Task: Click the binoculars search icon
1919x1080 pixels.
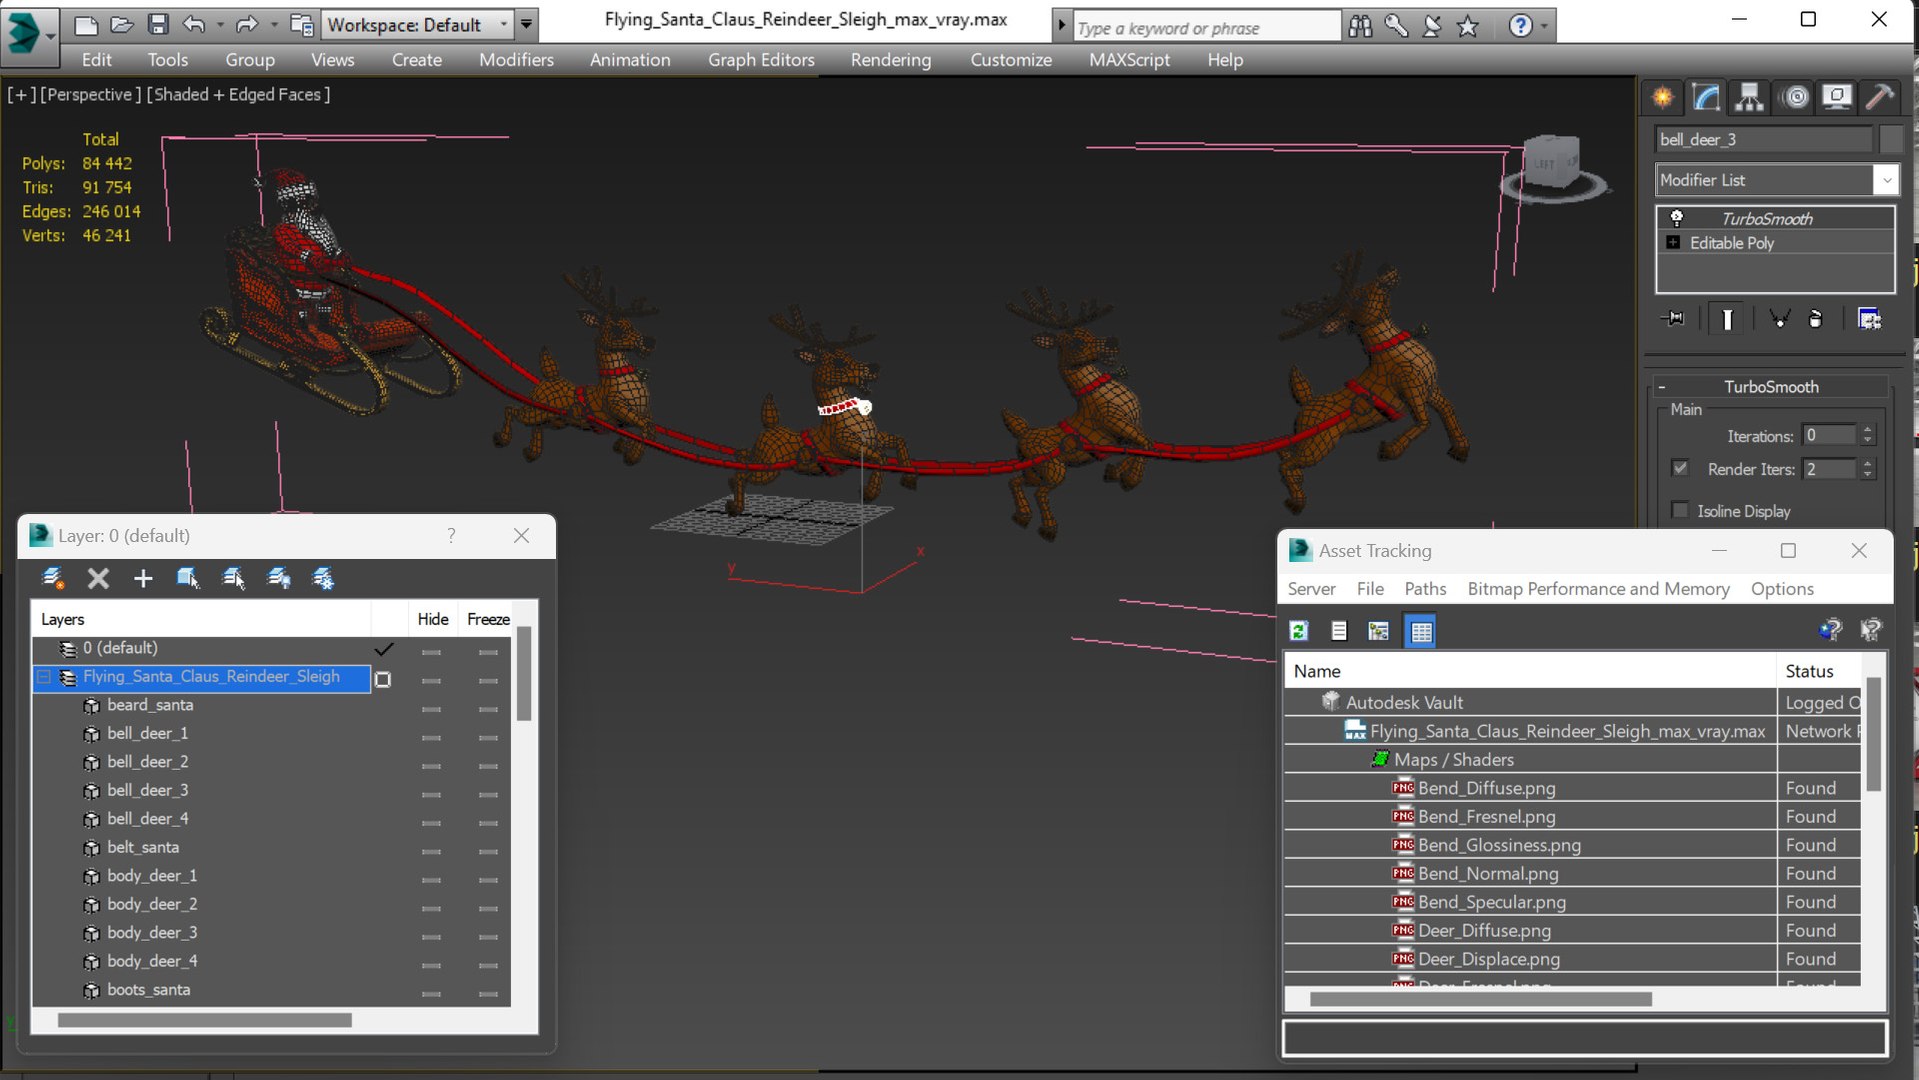Action: (1360, 26)
